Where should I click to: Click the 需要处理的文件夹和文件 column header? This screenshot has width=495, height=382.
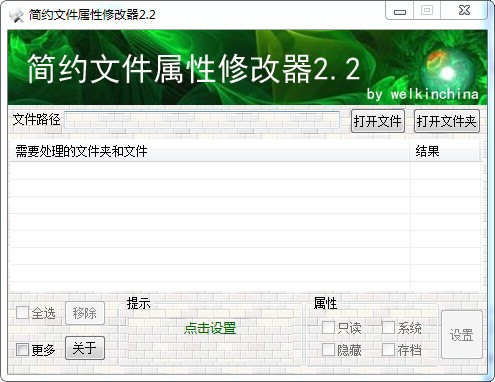click(209, 151)
